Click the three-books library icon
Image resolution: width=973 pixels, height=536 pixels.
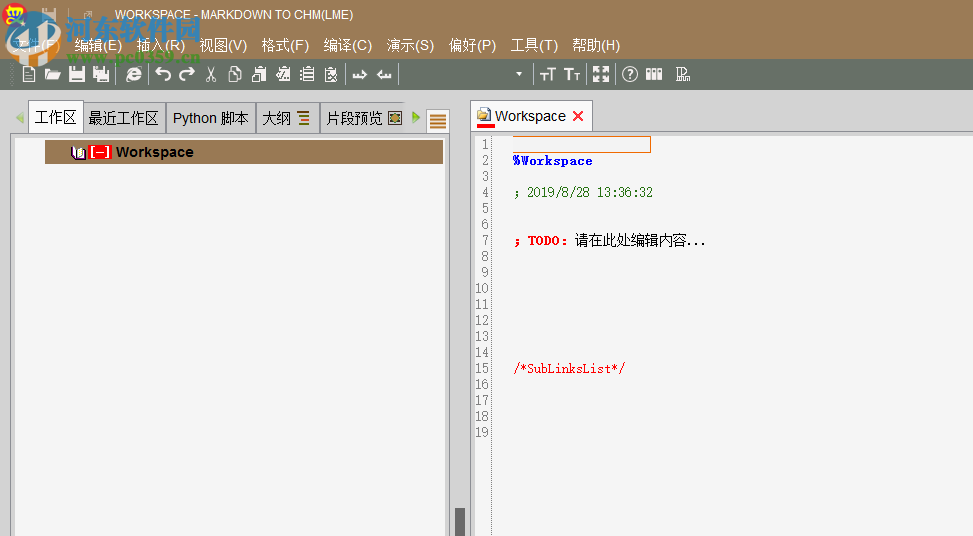654,74
